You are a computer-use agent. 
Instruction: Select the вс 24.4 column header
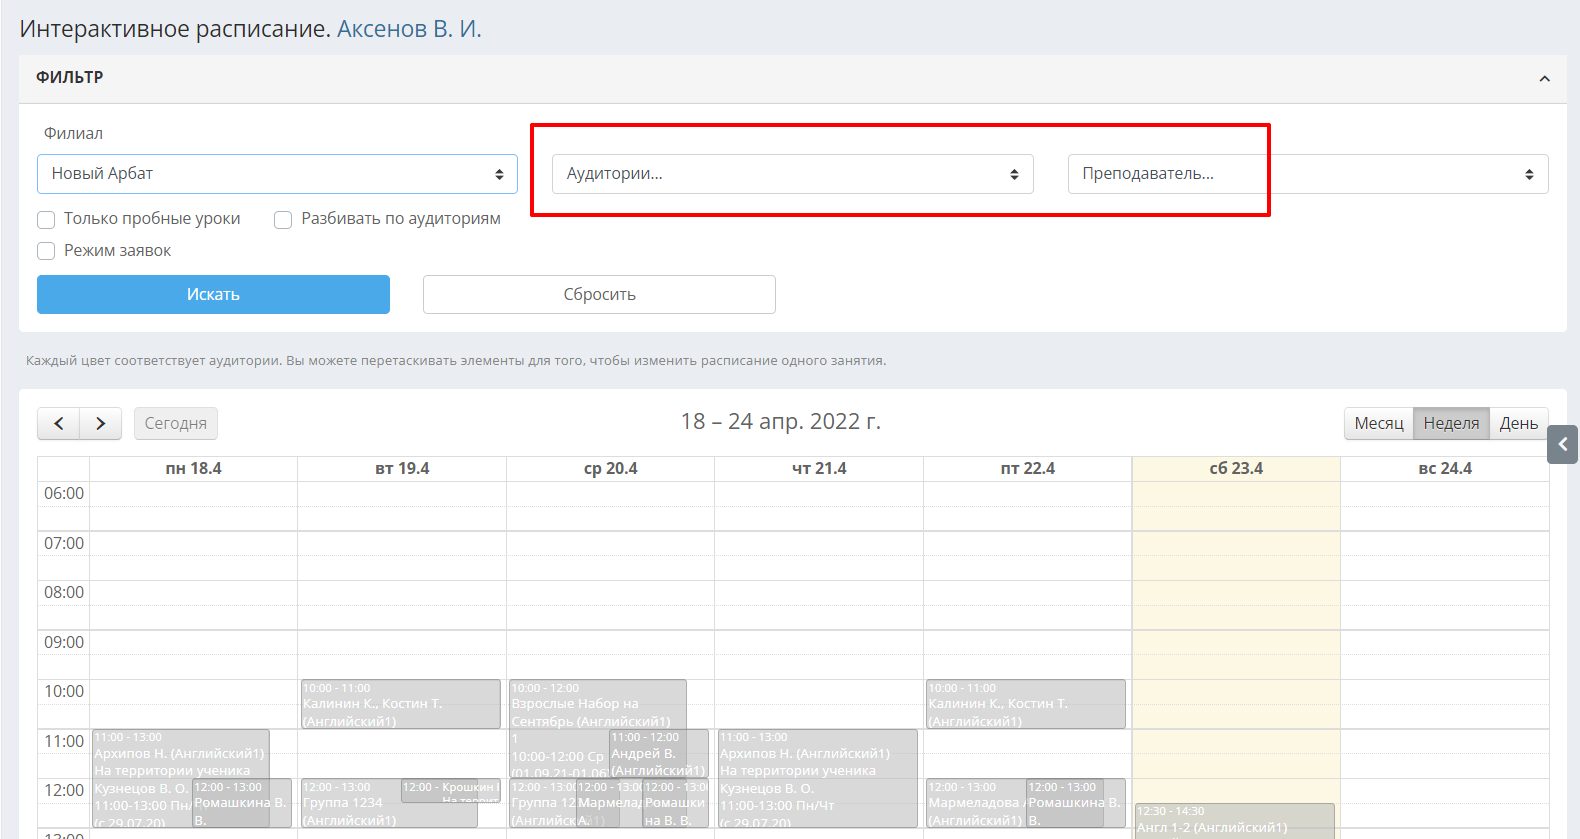point(1445,468)
